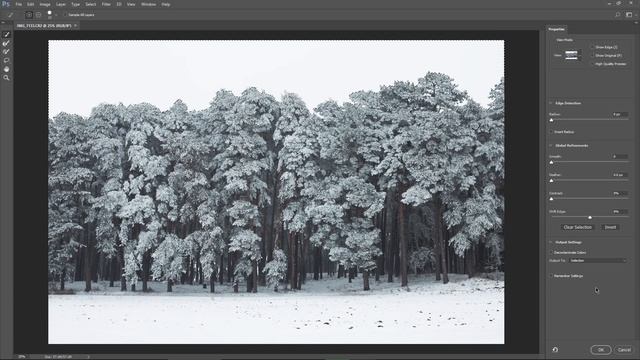Open the Edit menu
Image resolution: width=640 pixels, height=360 pixels.
coord(31,4)
